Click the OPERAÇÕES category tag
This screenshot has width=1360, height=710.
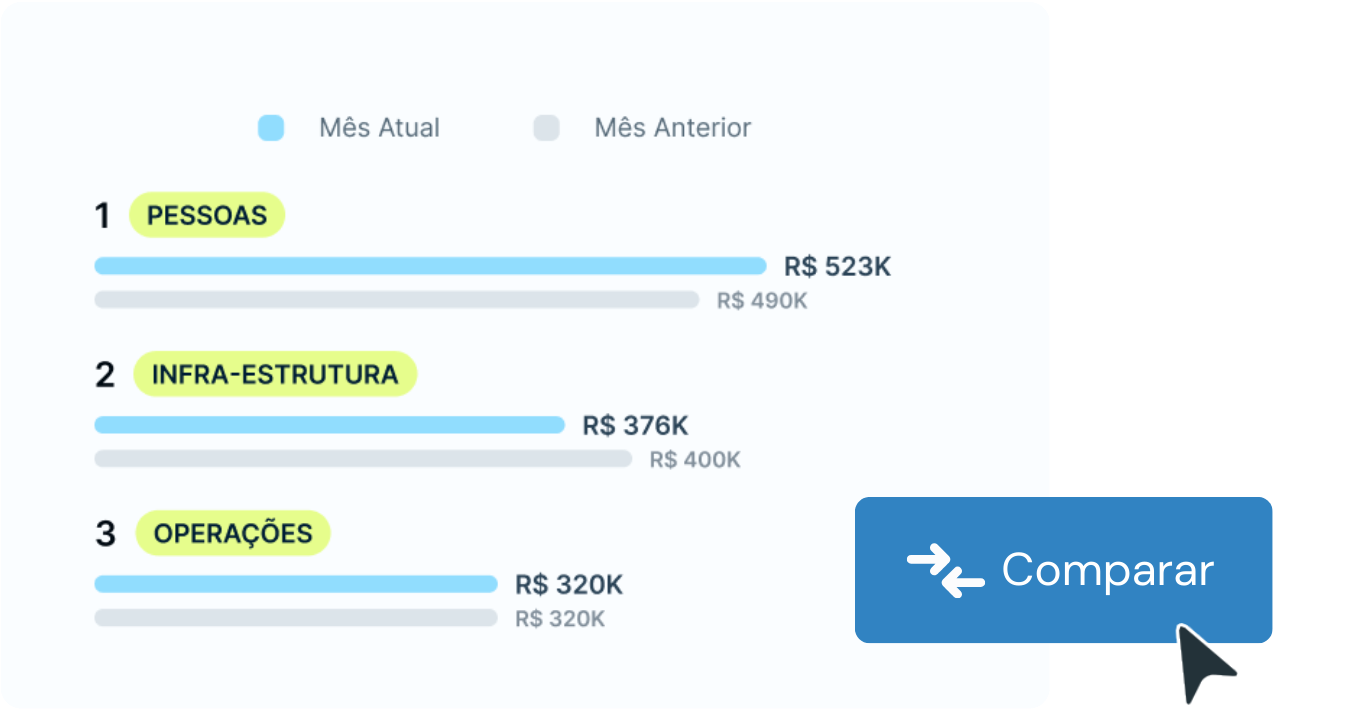tap(233, 533)
